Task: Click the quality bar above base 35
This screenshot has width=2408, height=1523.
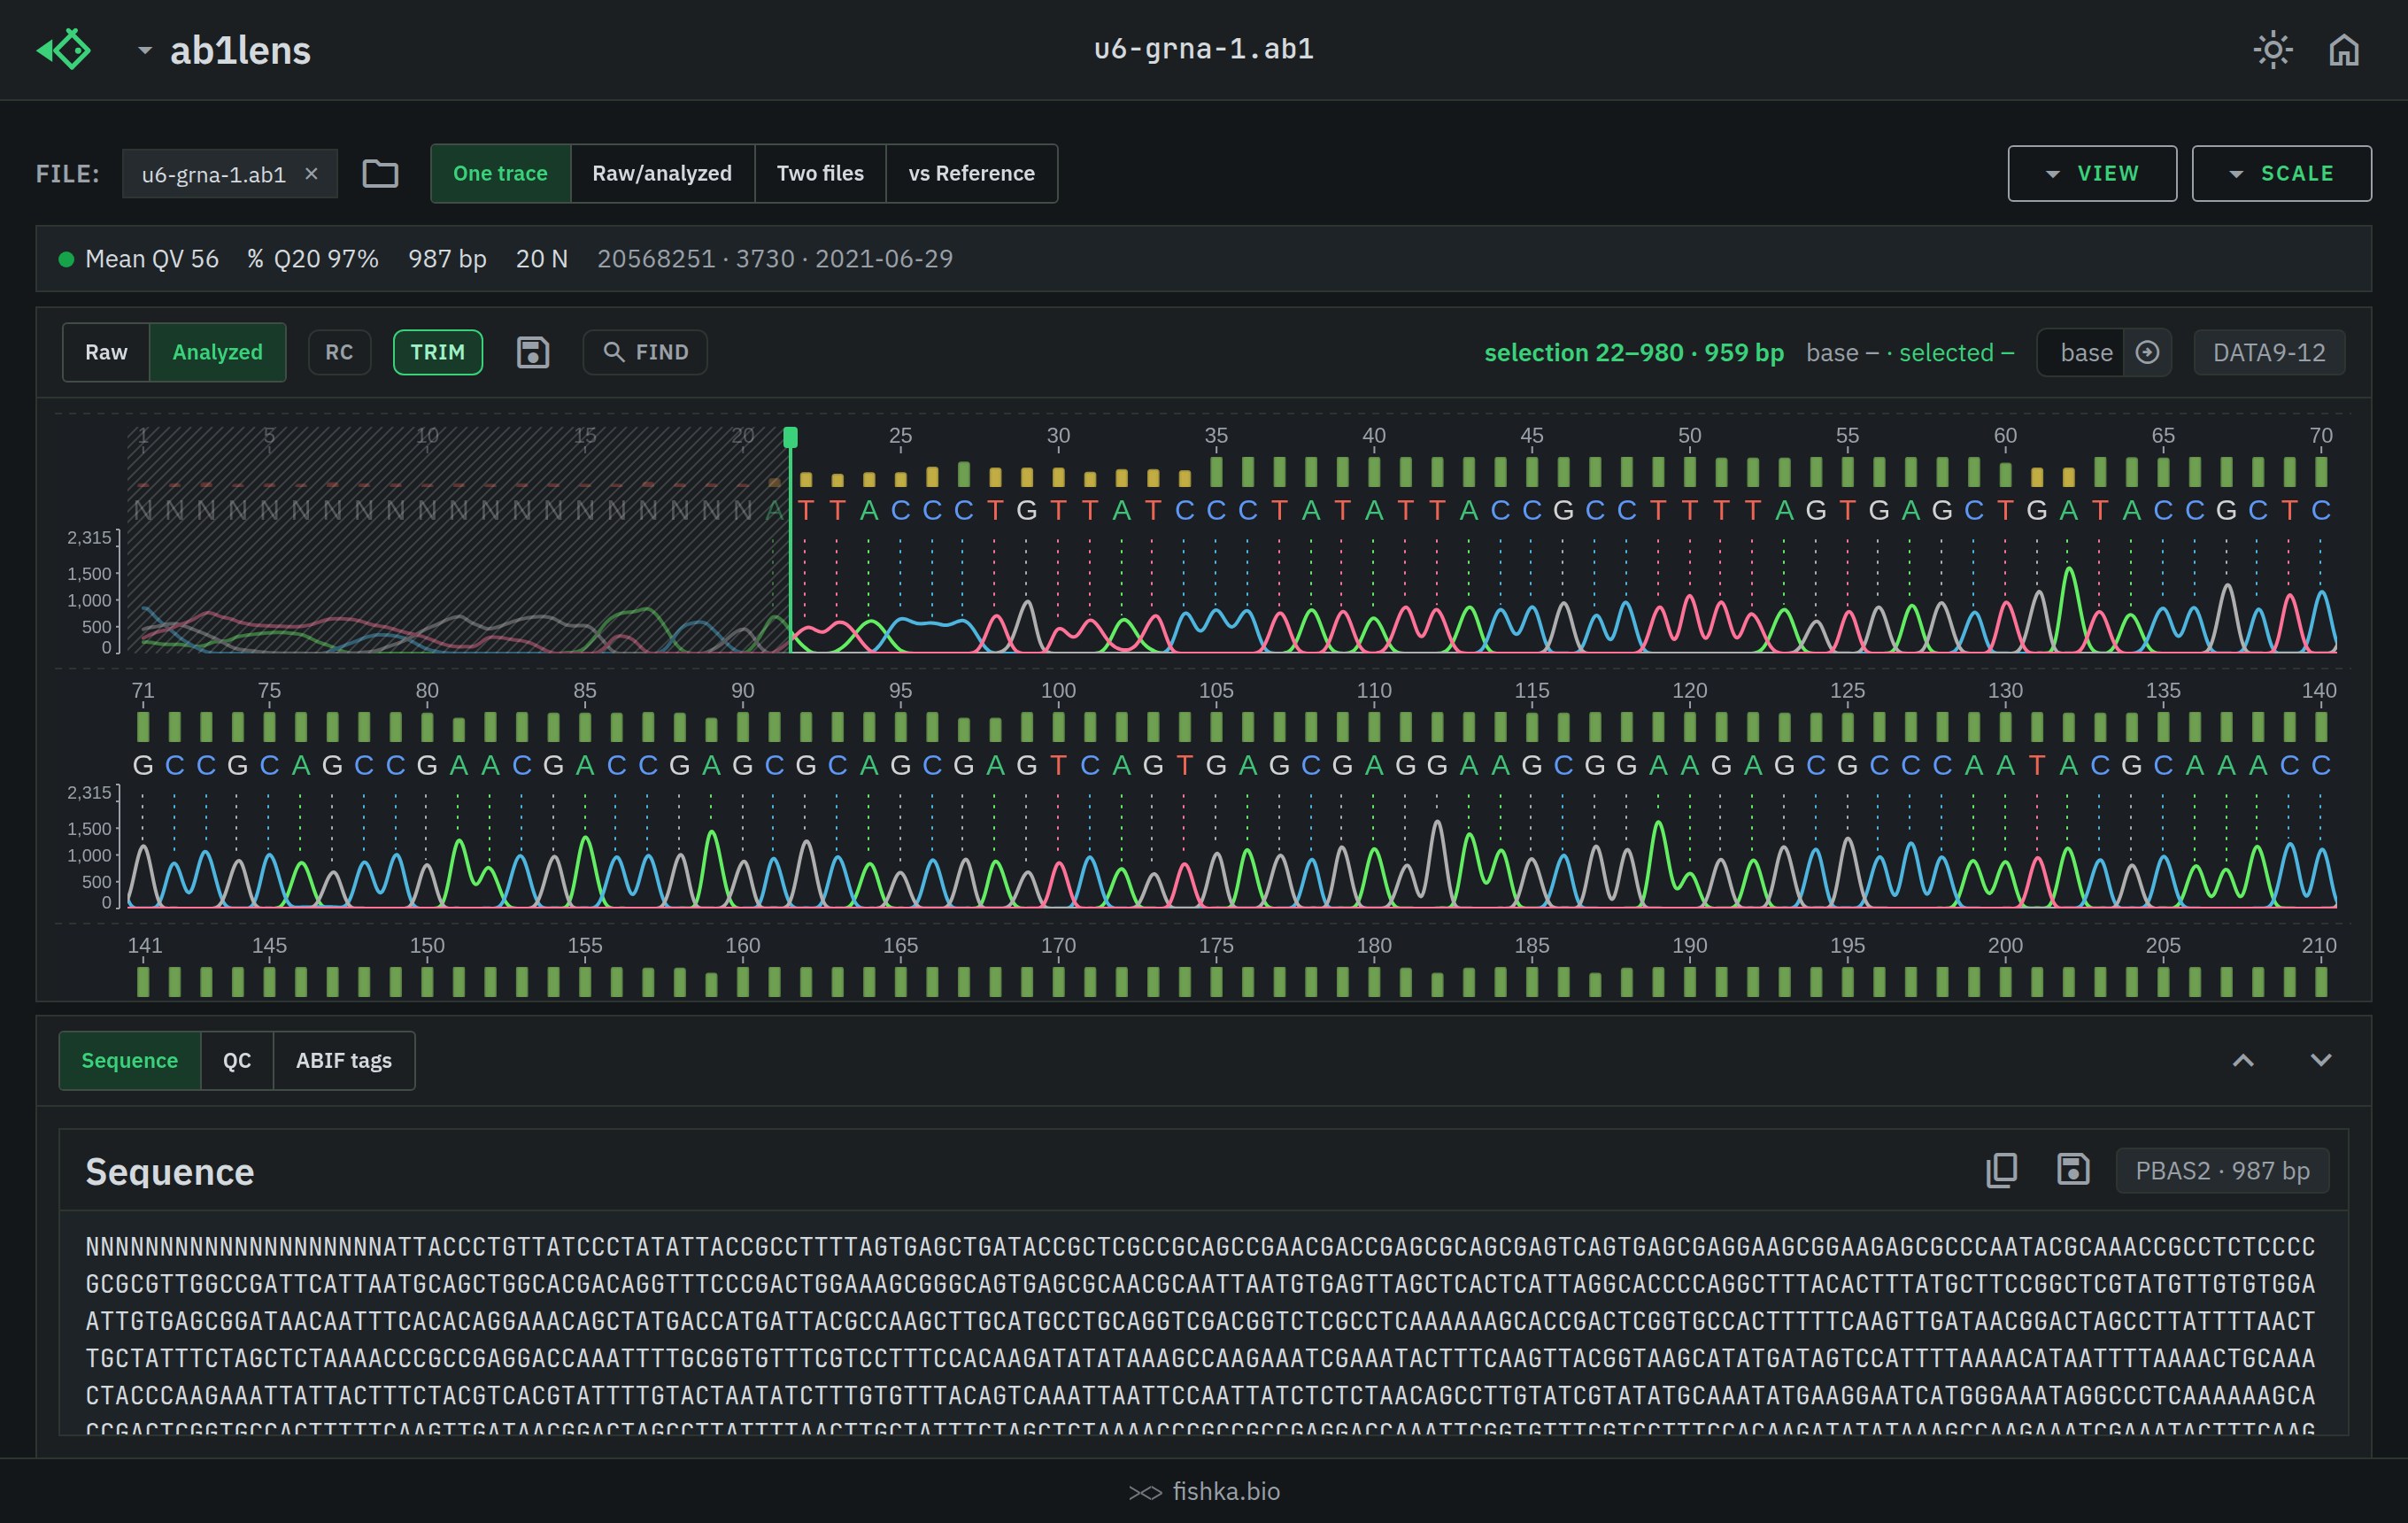Action: coord(1216,471)
